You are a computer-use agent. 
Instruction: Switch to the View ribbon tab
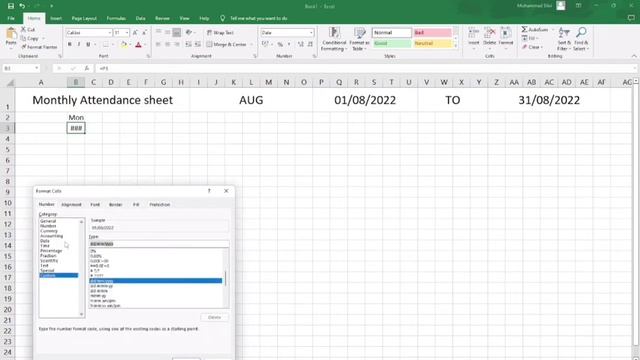click(x=184, y=18)
